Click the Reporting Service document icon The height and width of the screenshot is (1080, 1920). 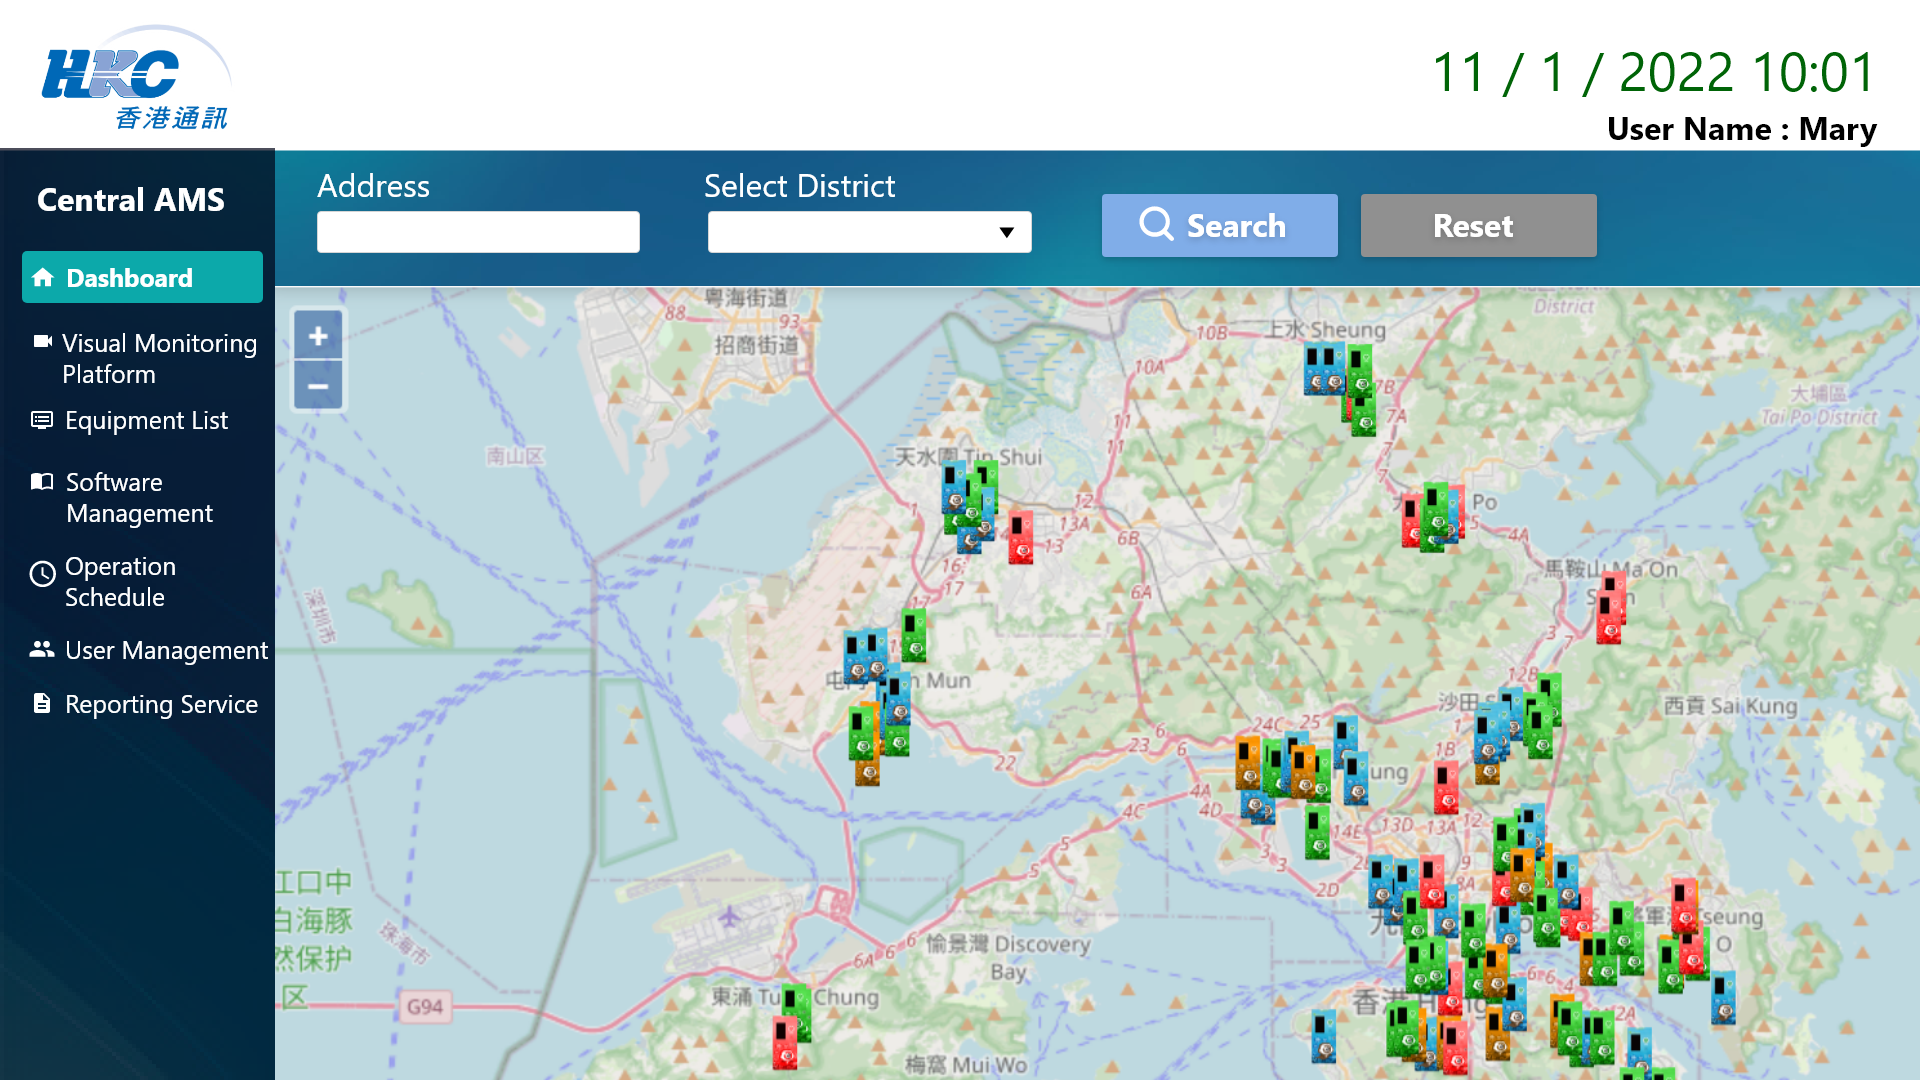click(41, 703)
